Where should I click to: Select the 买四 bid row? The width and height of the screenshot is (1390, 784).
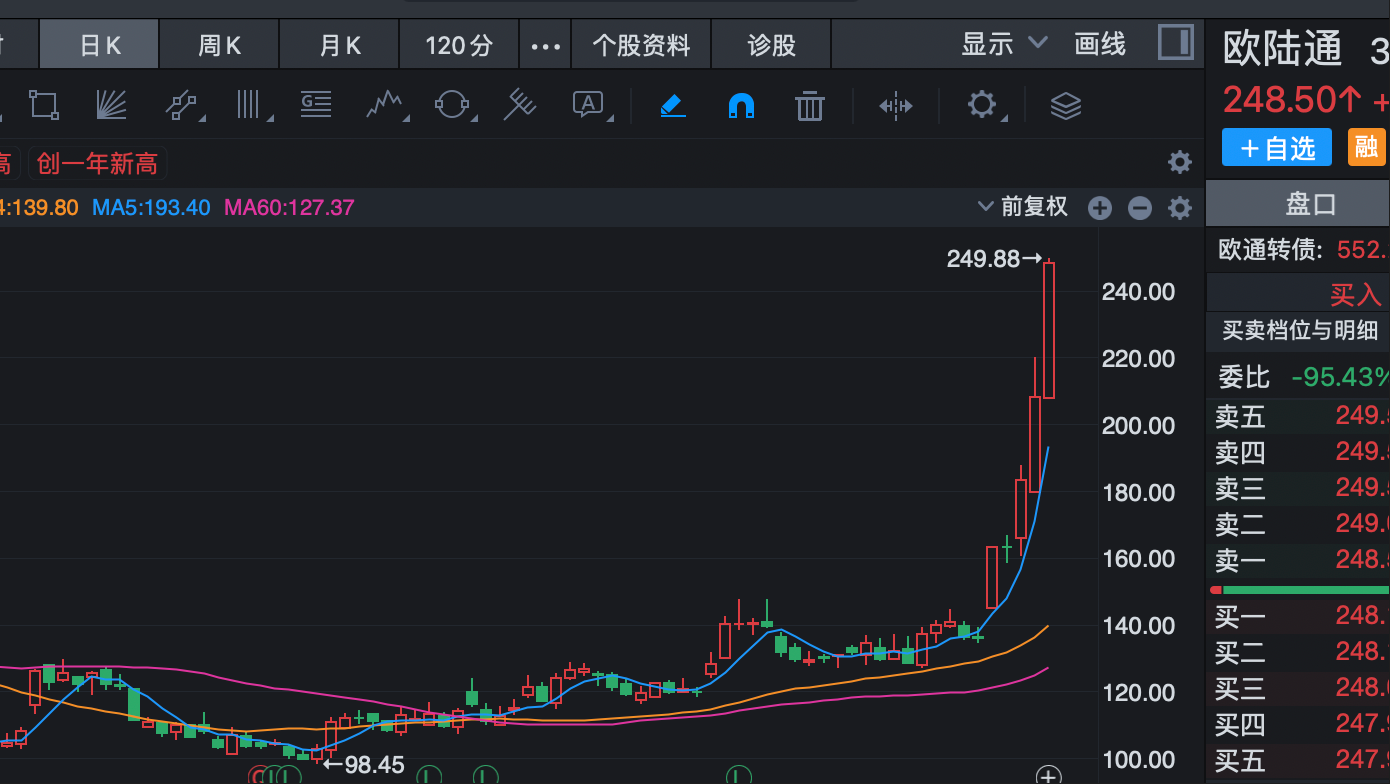(x=1299, y=724)
